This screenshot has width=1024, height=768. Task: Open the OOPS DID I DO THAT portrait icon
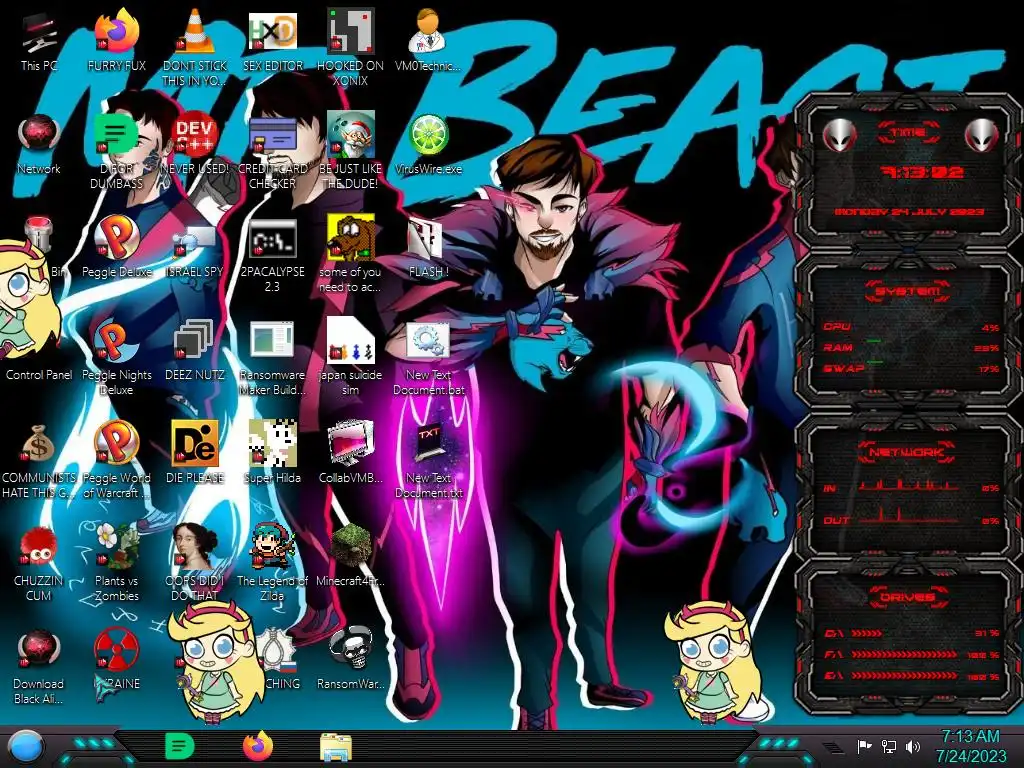[x=194, y=547]
